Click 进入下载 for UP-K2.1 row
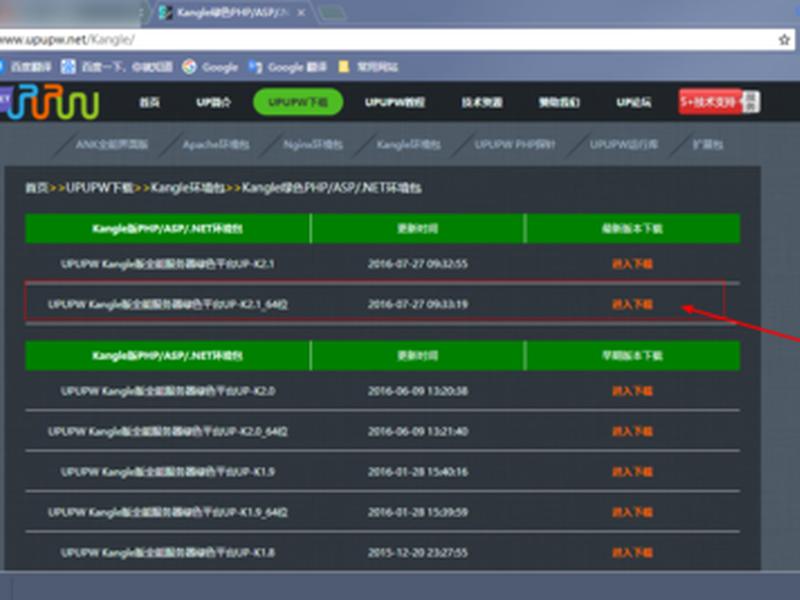800x600 pixels. [632, 264]
